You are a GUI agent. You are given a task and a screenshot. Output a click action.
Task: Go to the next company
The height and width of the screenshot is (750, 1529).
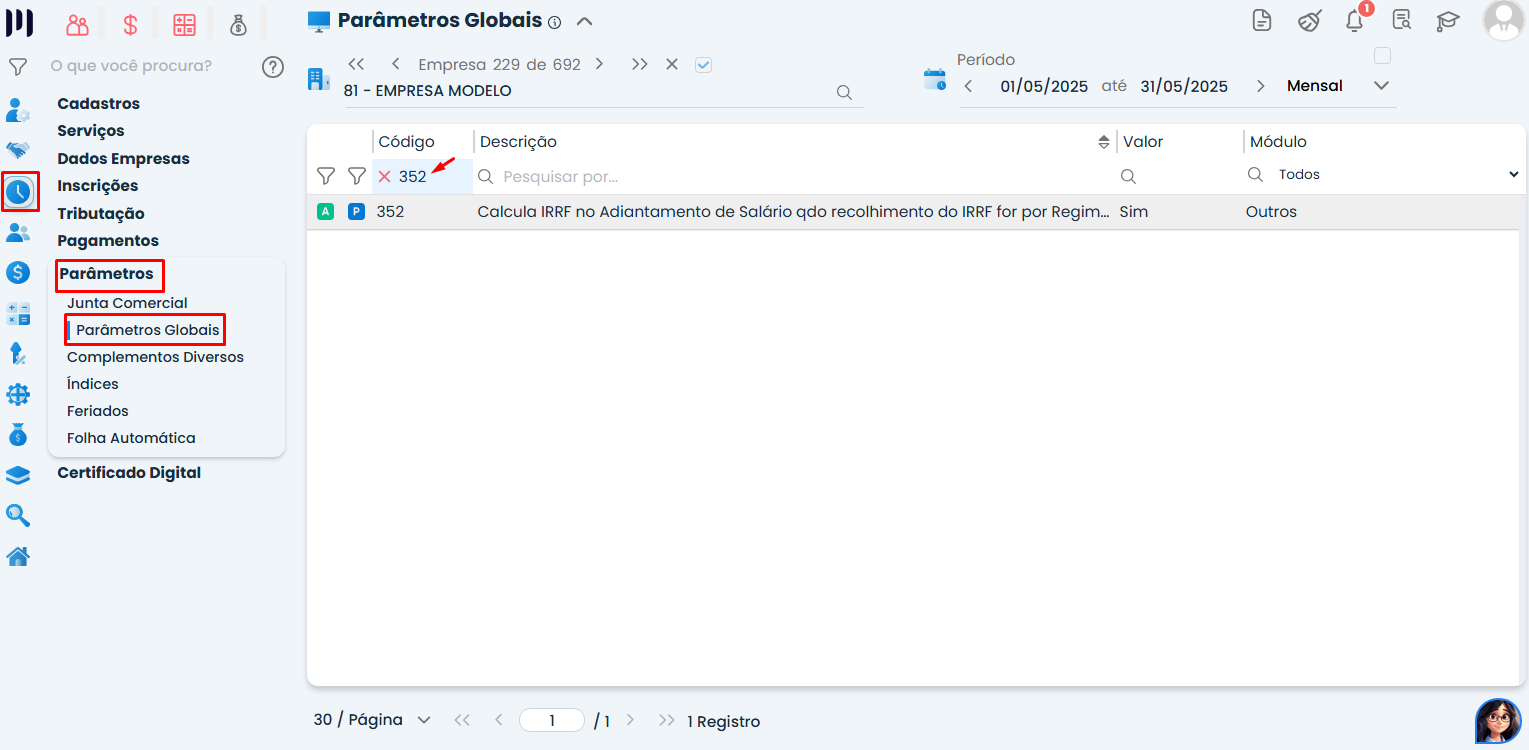[599, 64]
